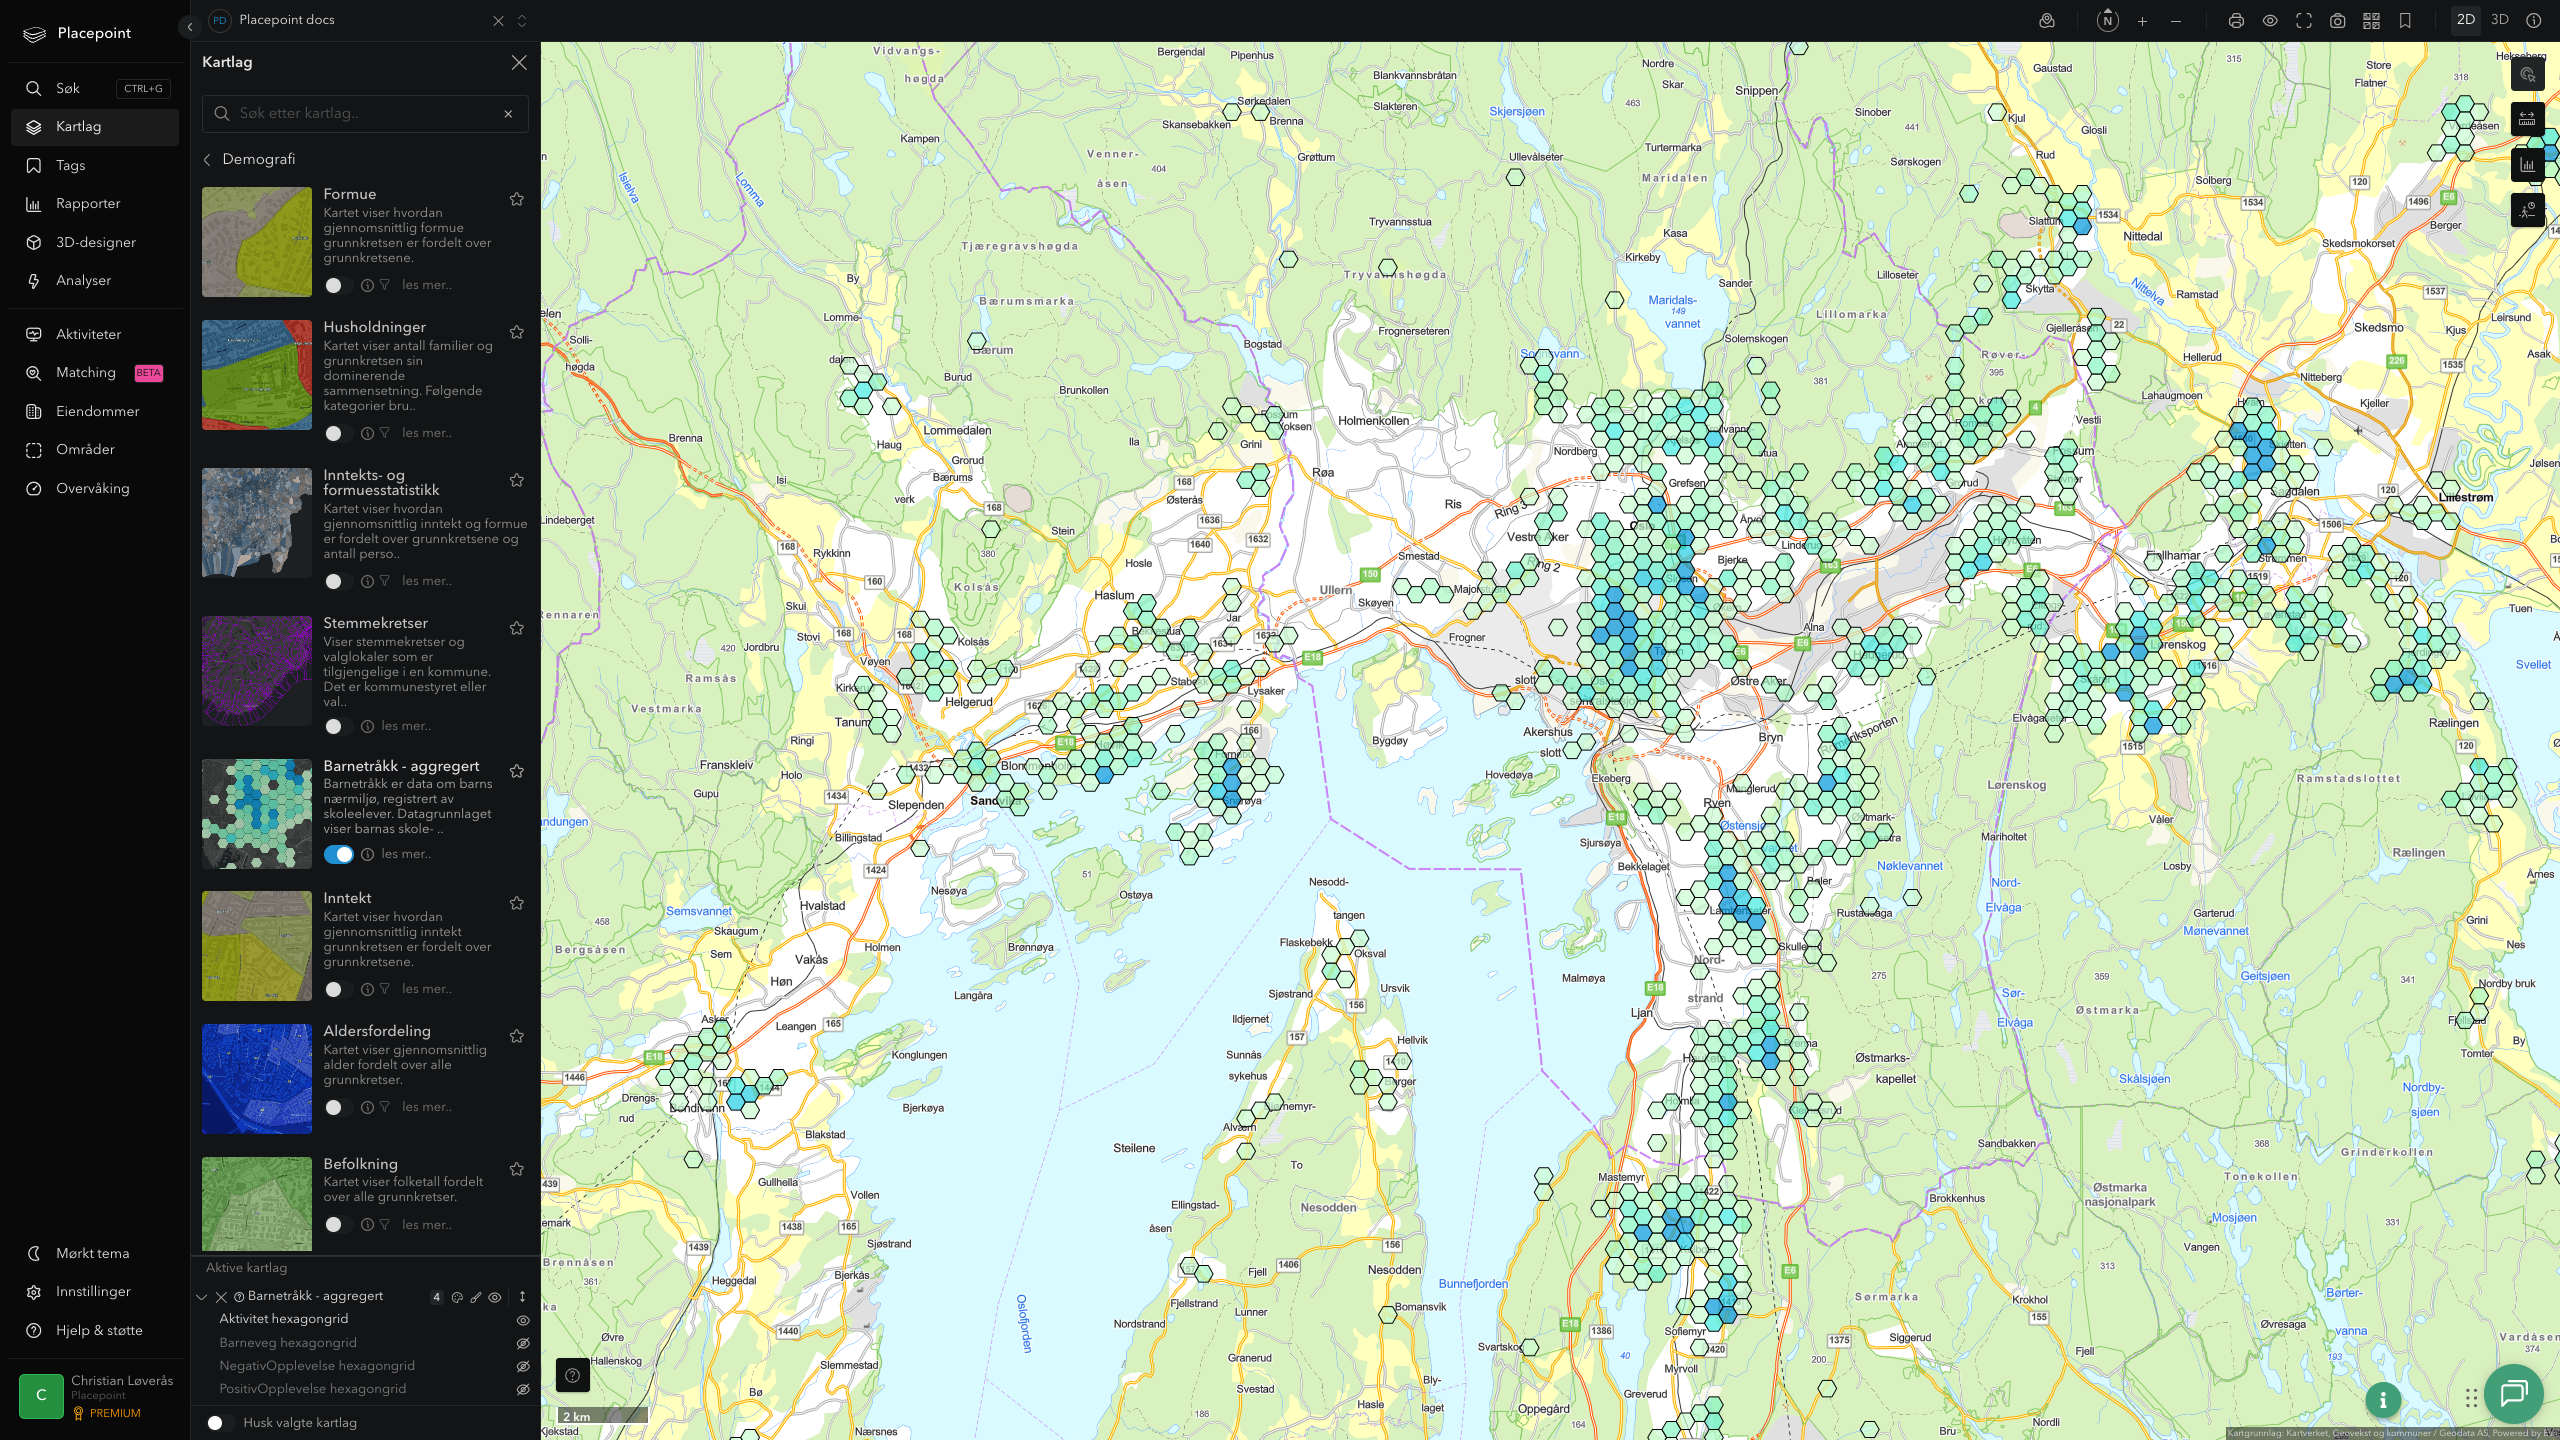
Task: Enable the Aldersfordeling layer toggle
Action: [338, 1107]
